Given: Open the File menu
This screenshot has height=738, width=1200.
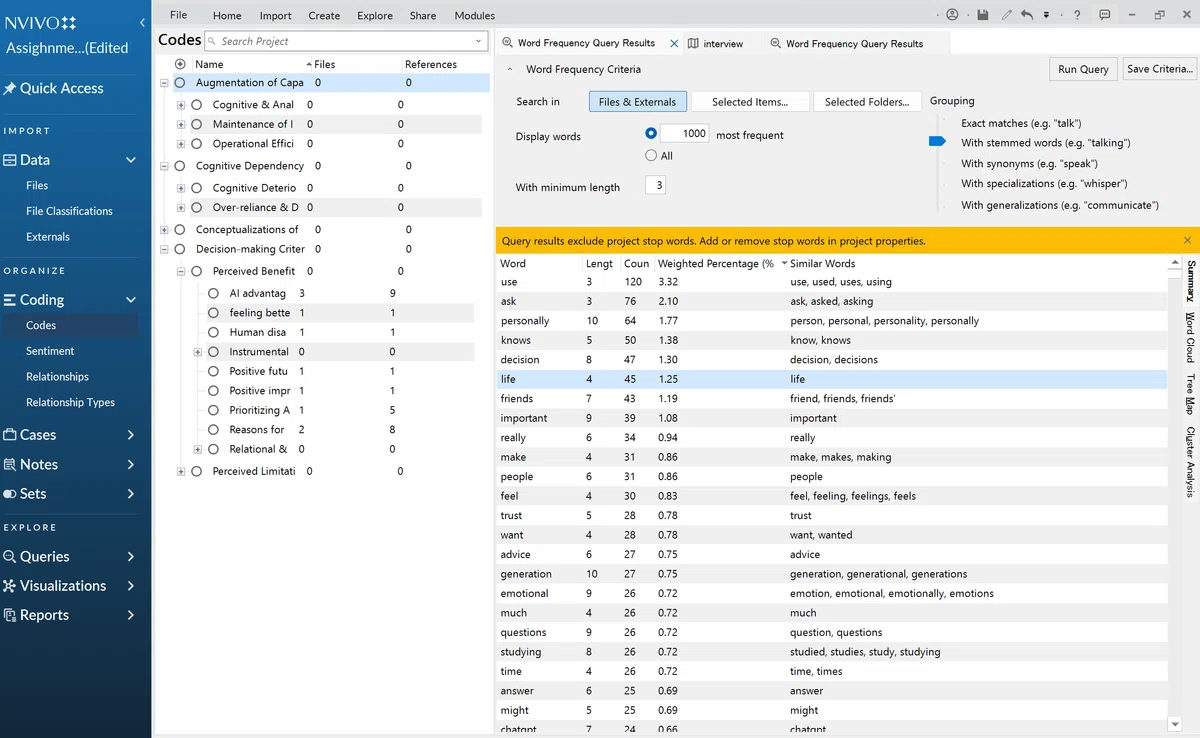Looking at the screenshot, I should click(x=178, y=15).
